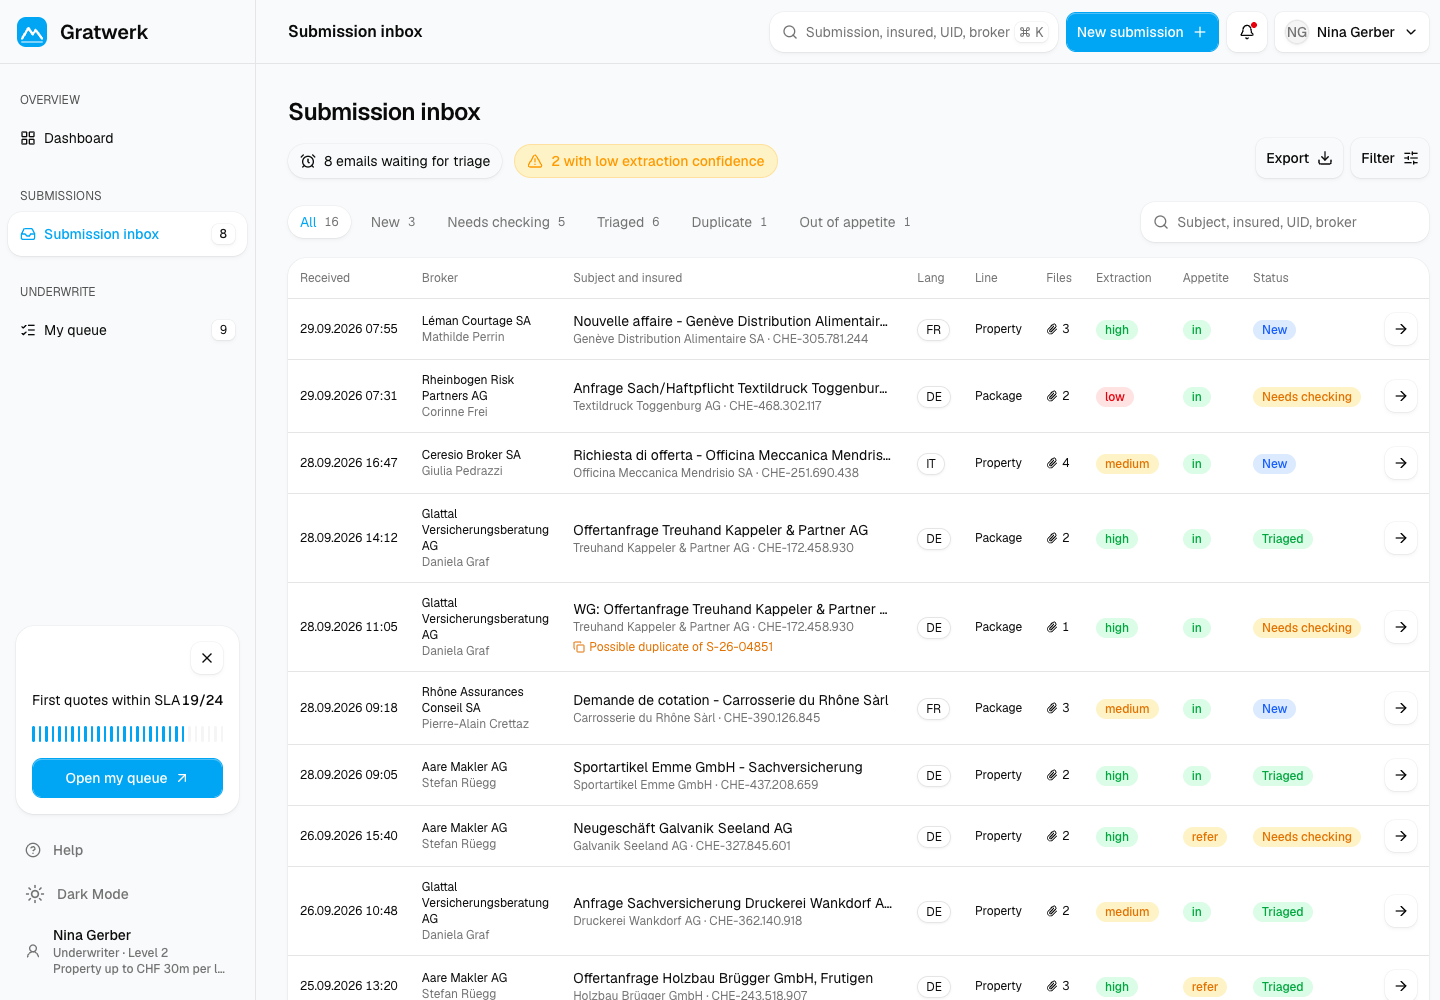
Task: Sort by the Received column header
Action: (x=325, y=278)
